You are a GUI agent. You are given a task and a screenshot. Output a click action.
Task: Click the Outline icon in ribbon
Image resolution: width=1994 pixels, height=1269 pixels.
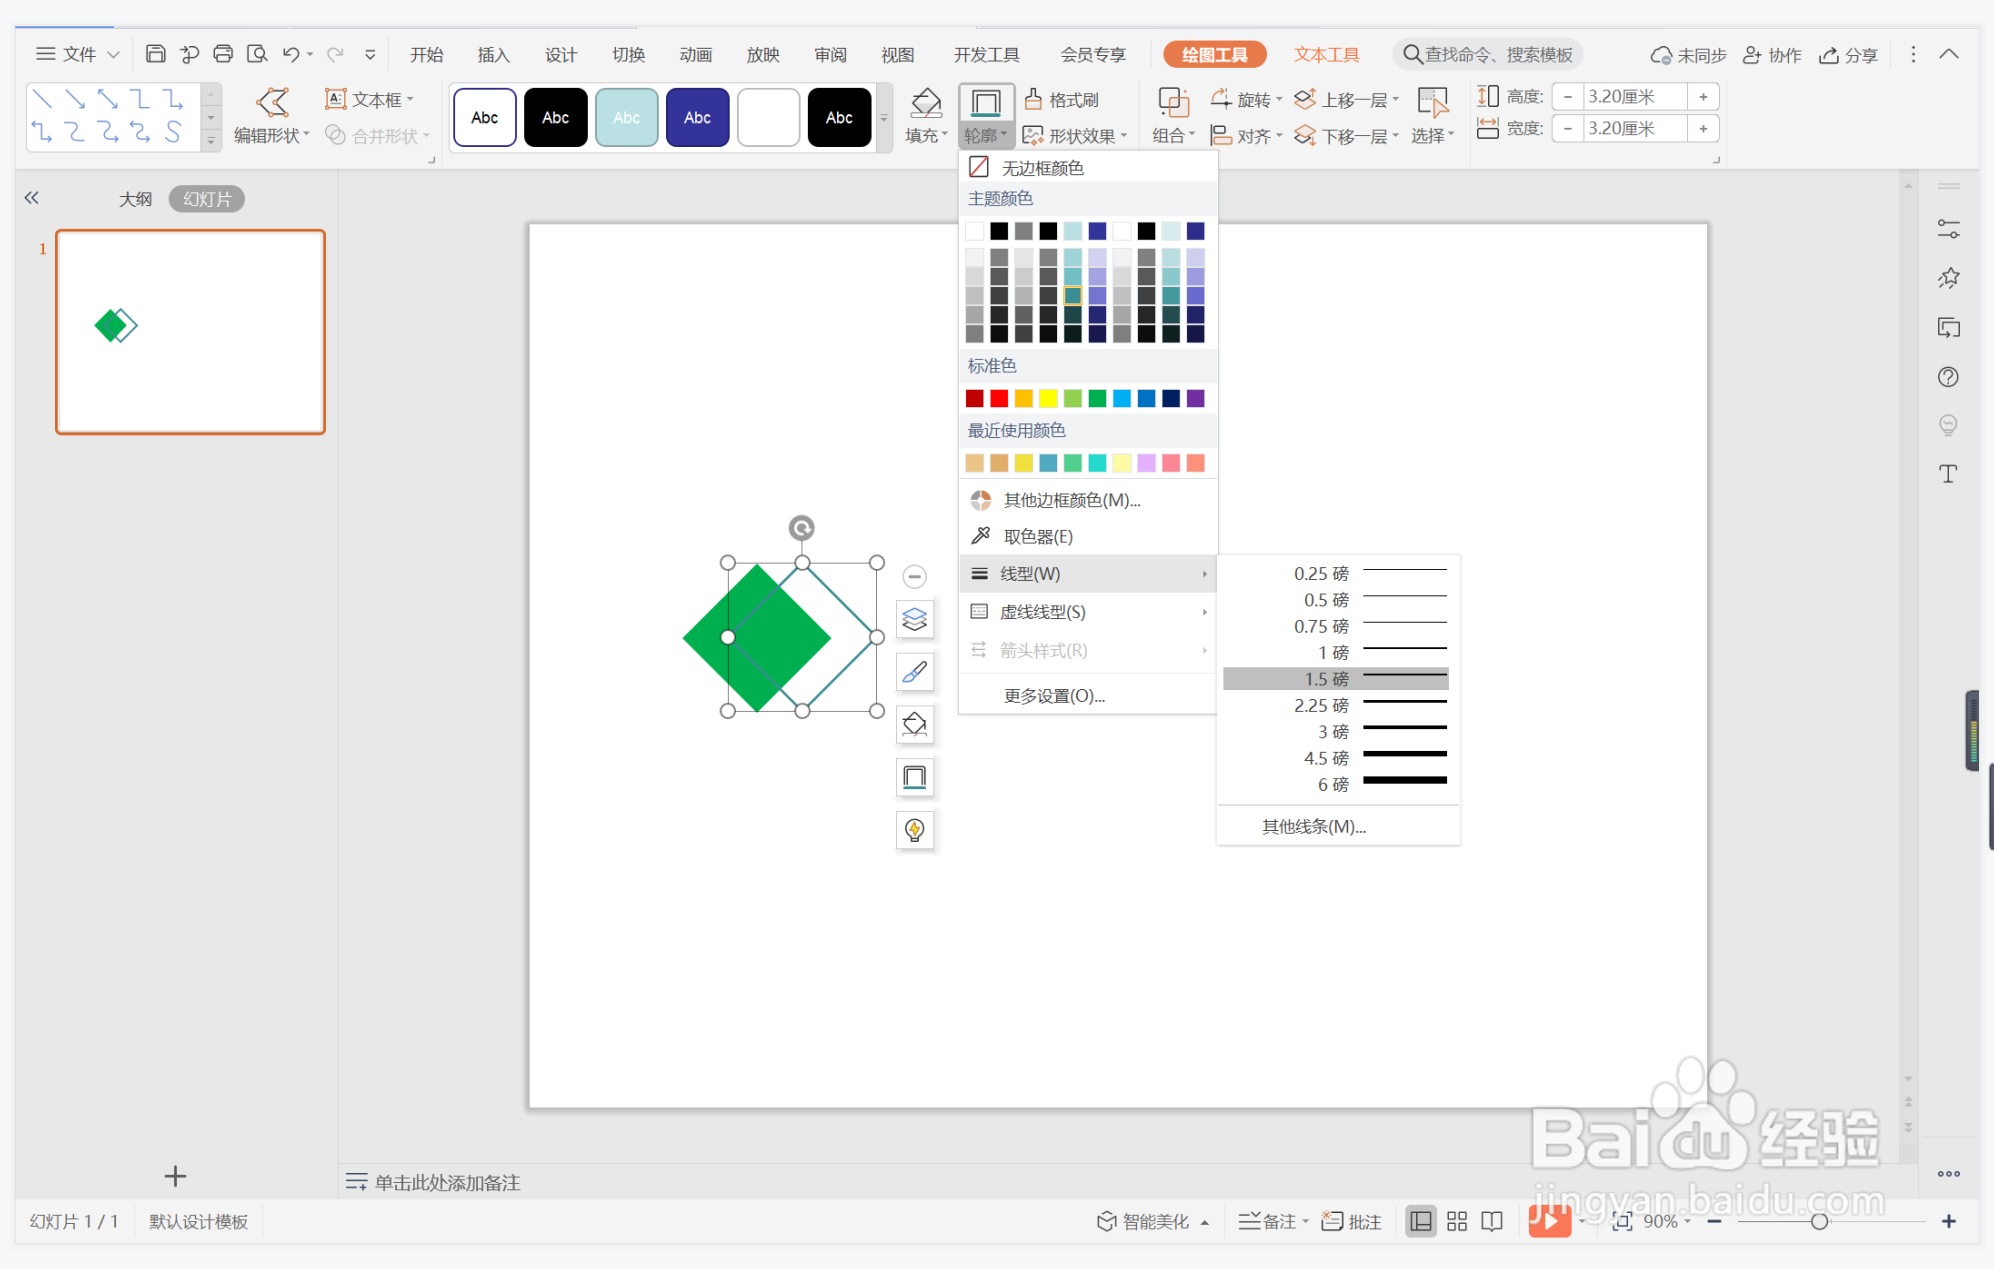986,103
